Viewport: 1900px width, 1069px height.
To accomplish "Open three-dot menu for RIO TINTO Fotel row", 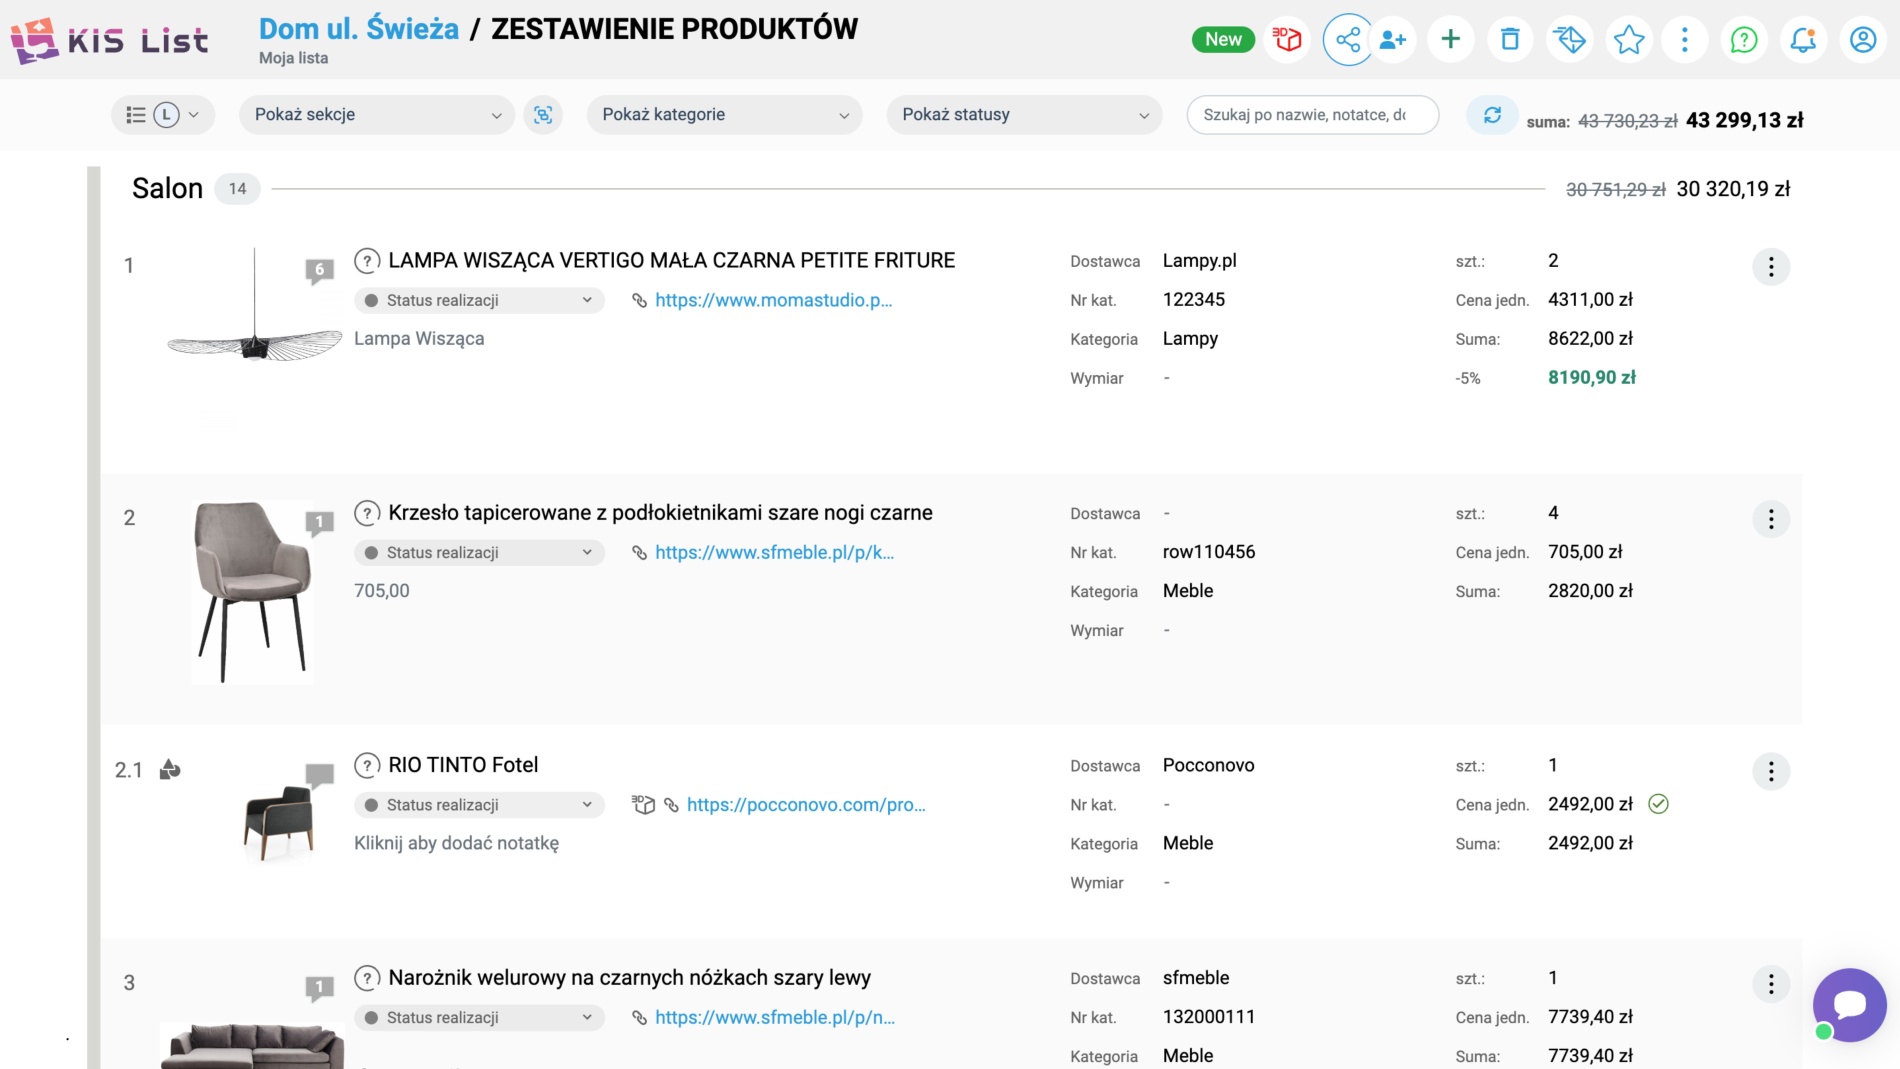I will (x=1771, y=771).
